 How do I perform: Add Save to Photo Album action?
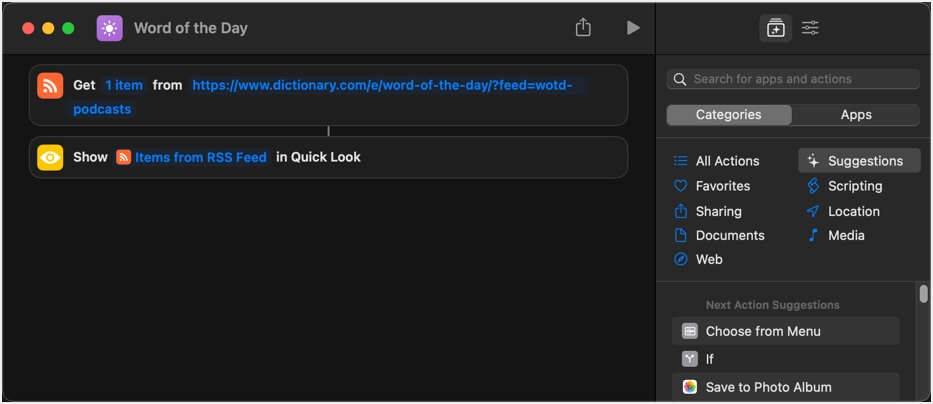[768, 387]
